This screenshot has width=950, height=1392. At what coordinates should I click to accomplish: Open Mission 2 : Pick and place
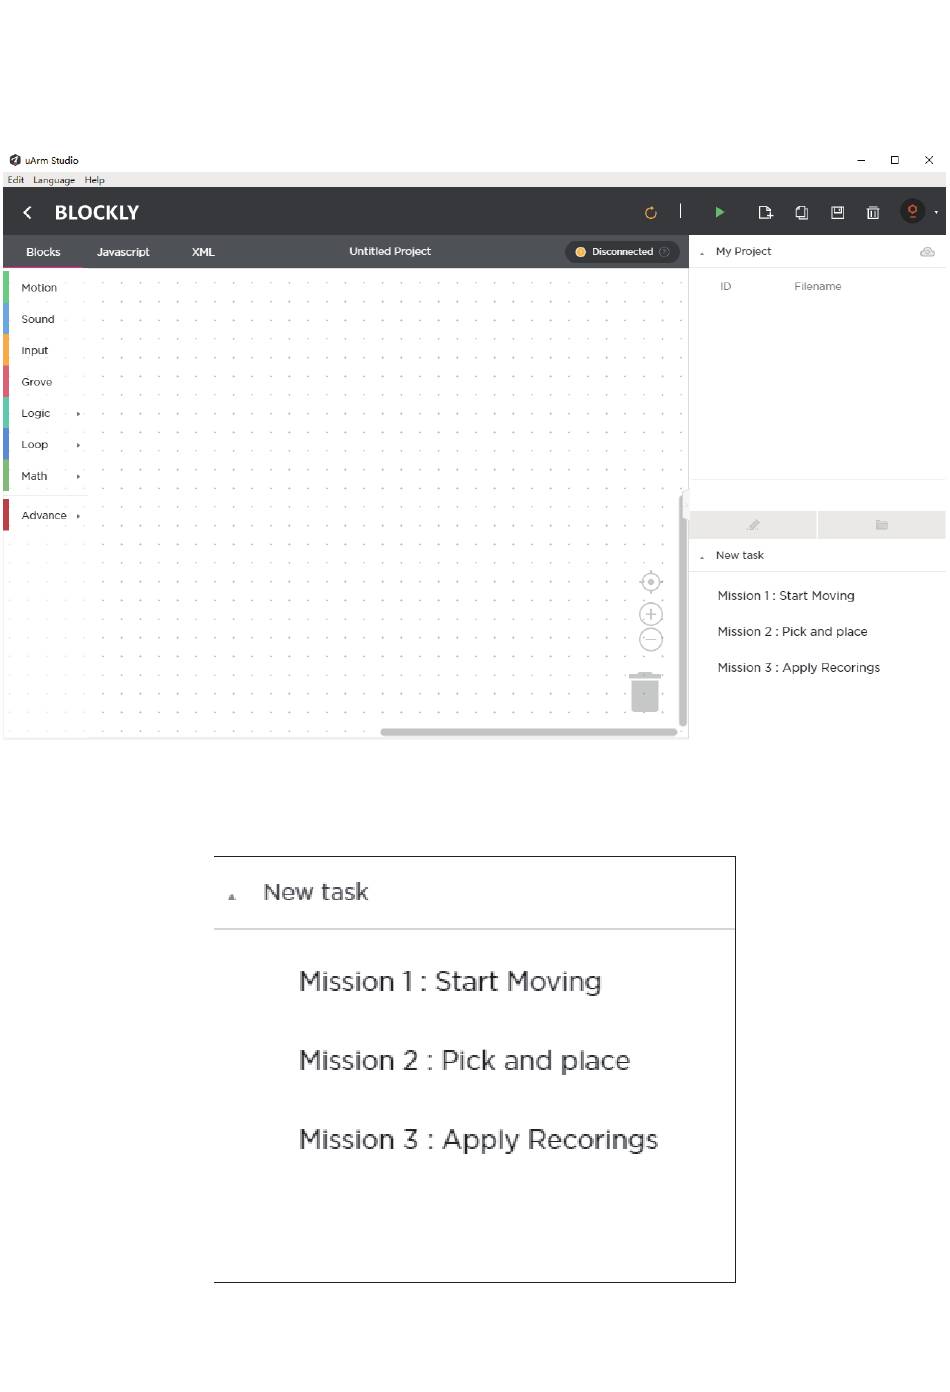pyautogui.click(x=792, y=632)
